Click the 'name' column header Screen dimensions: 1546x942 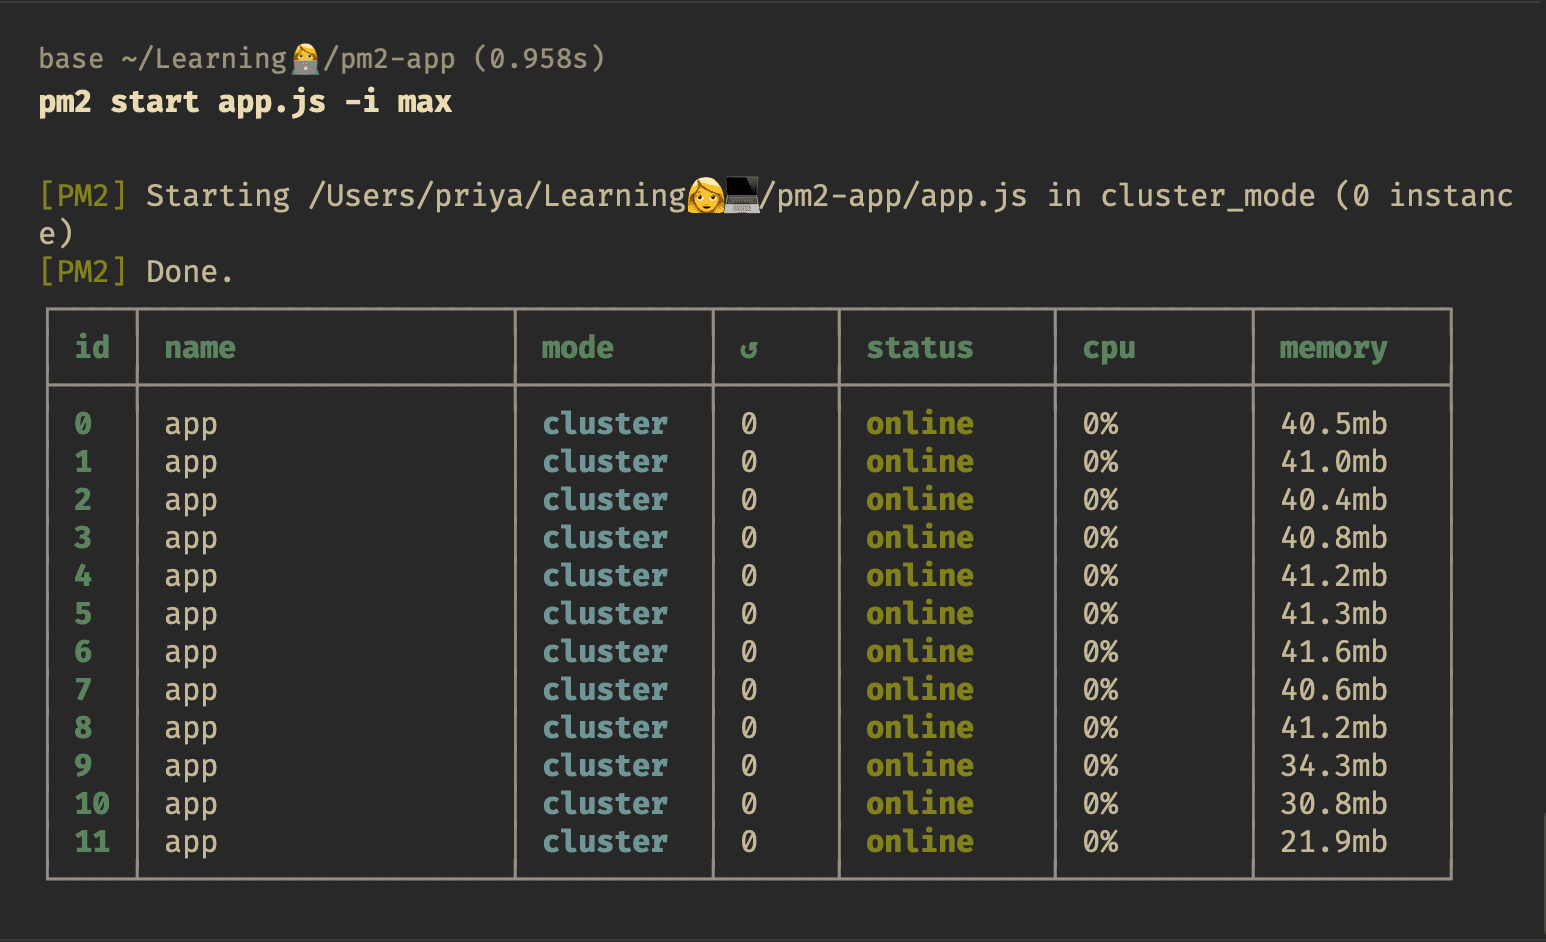click(200, 348)
